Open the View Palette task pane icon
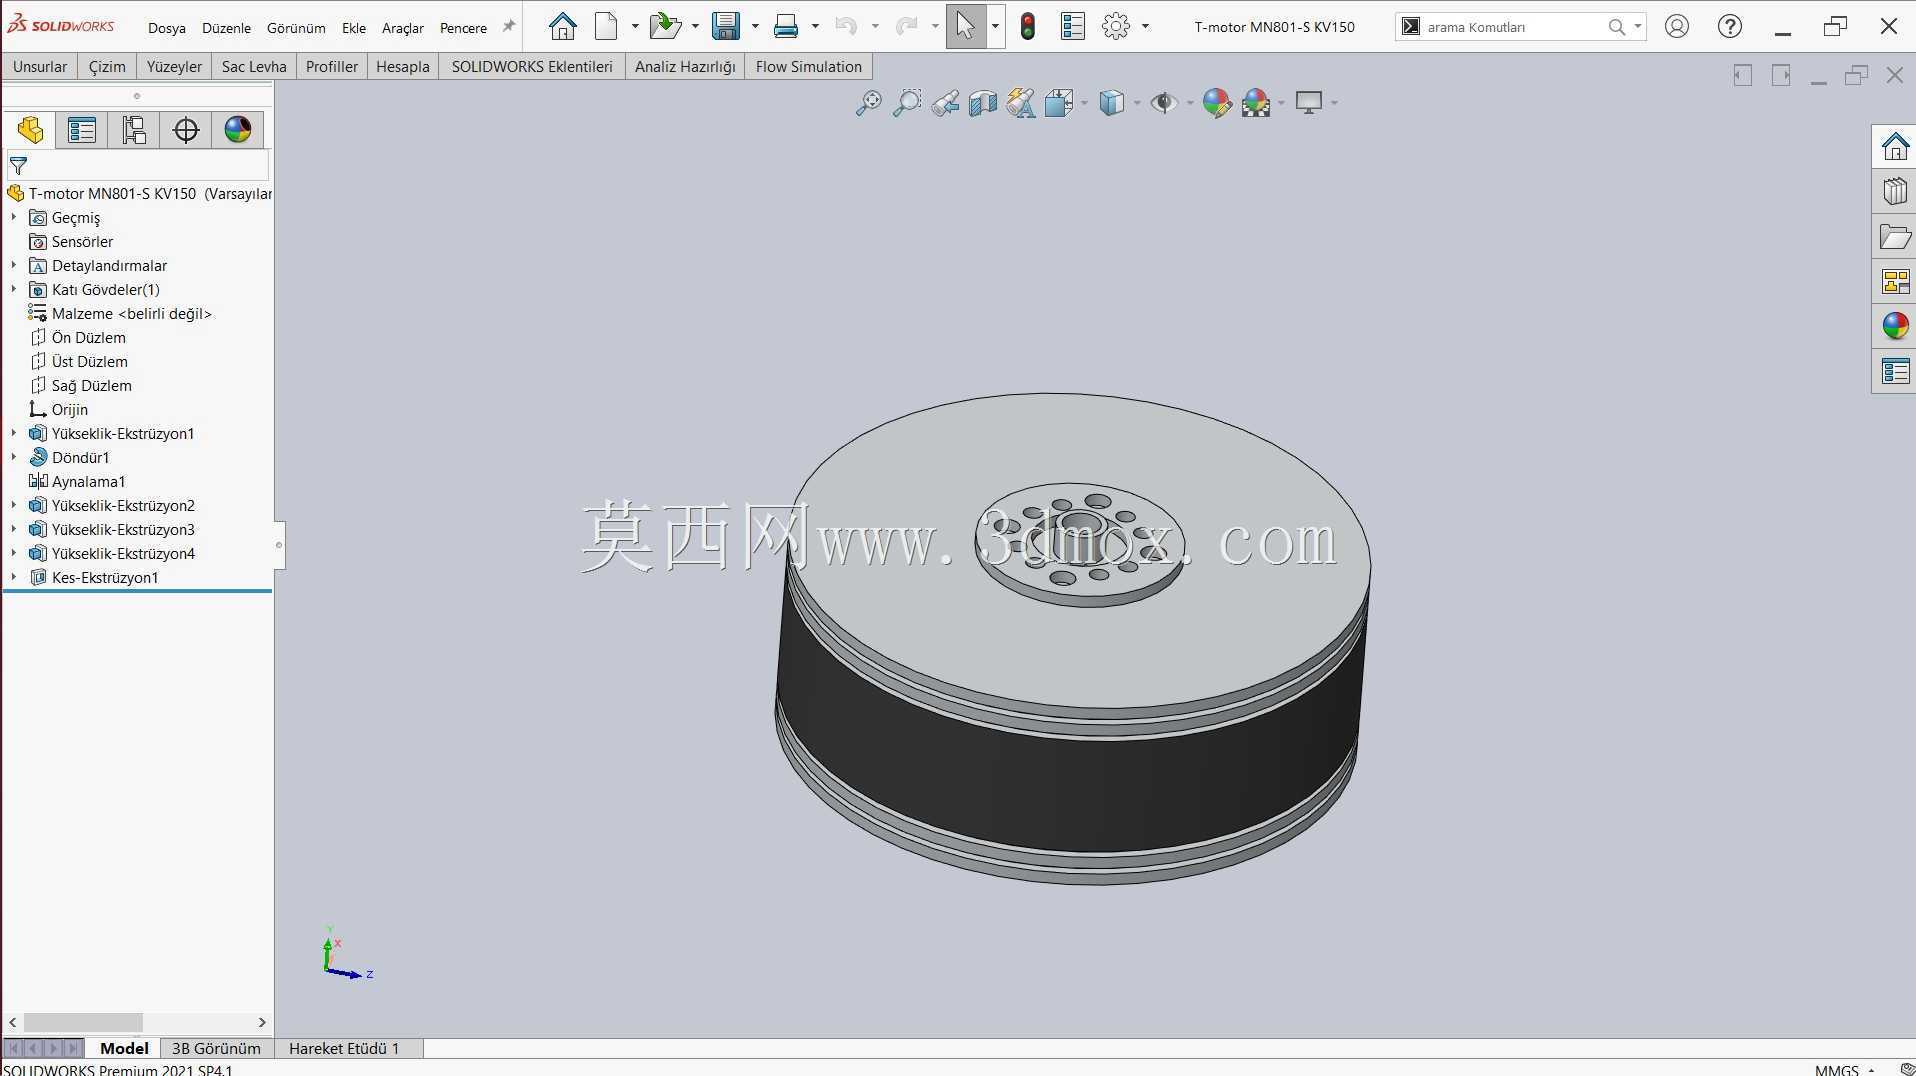 click(x=1895, y=282)
